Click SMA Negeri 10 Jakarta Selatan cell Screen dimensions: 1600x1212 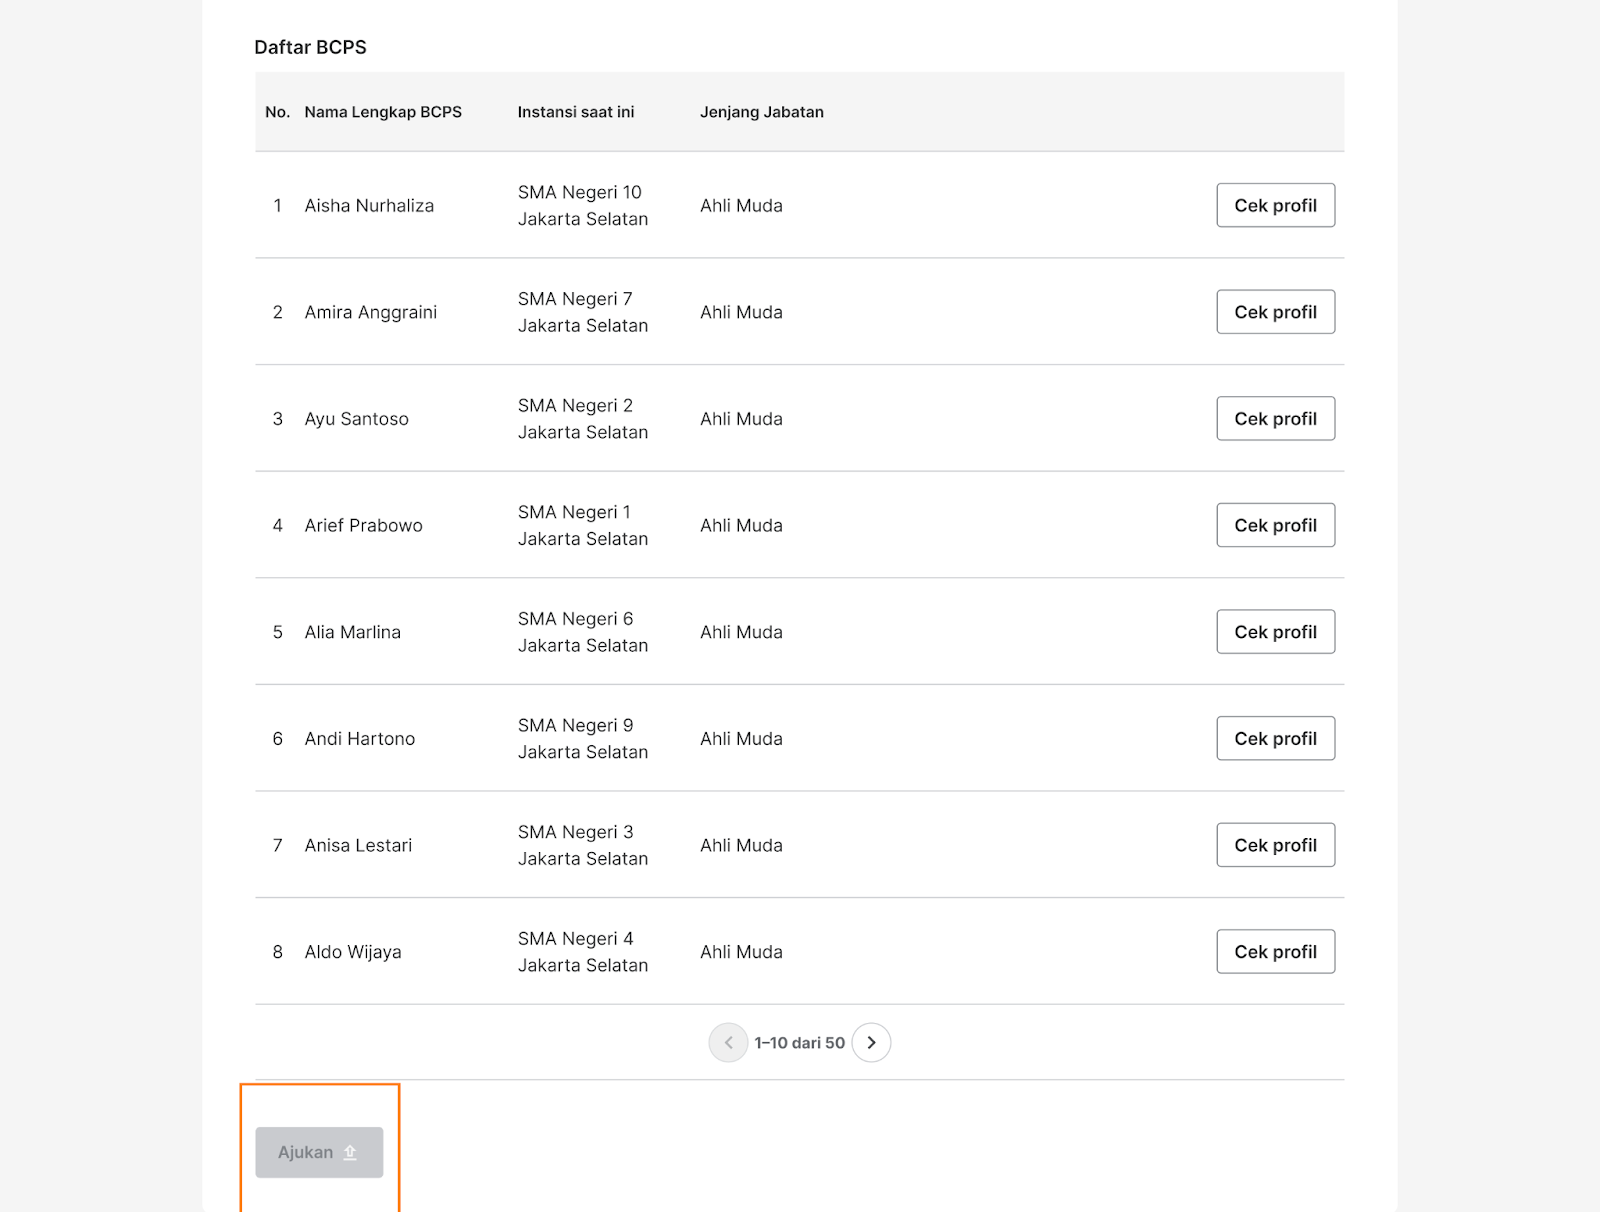click(x=583, y=205)
